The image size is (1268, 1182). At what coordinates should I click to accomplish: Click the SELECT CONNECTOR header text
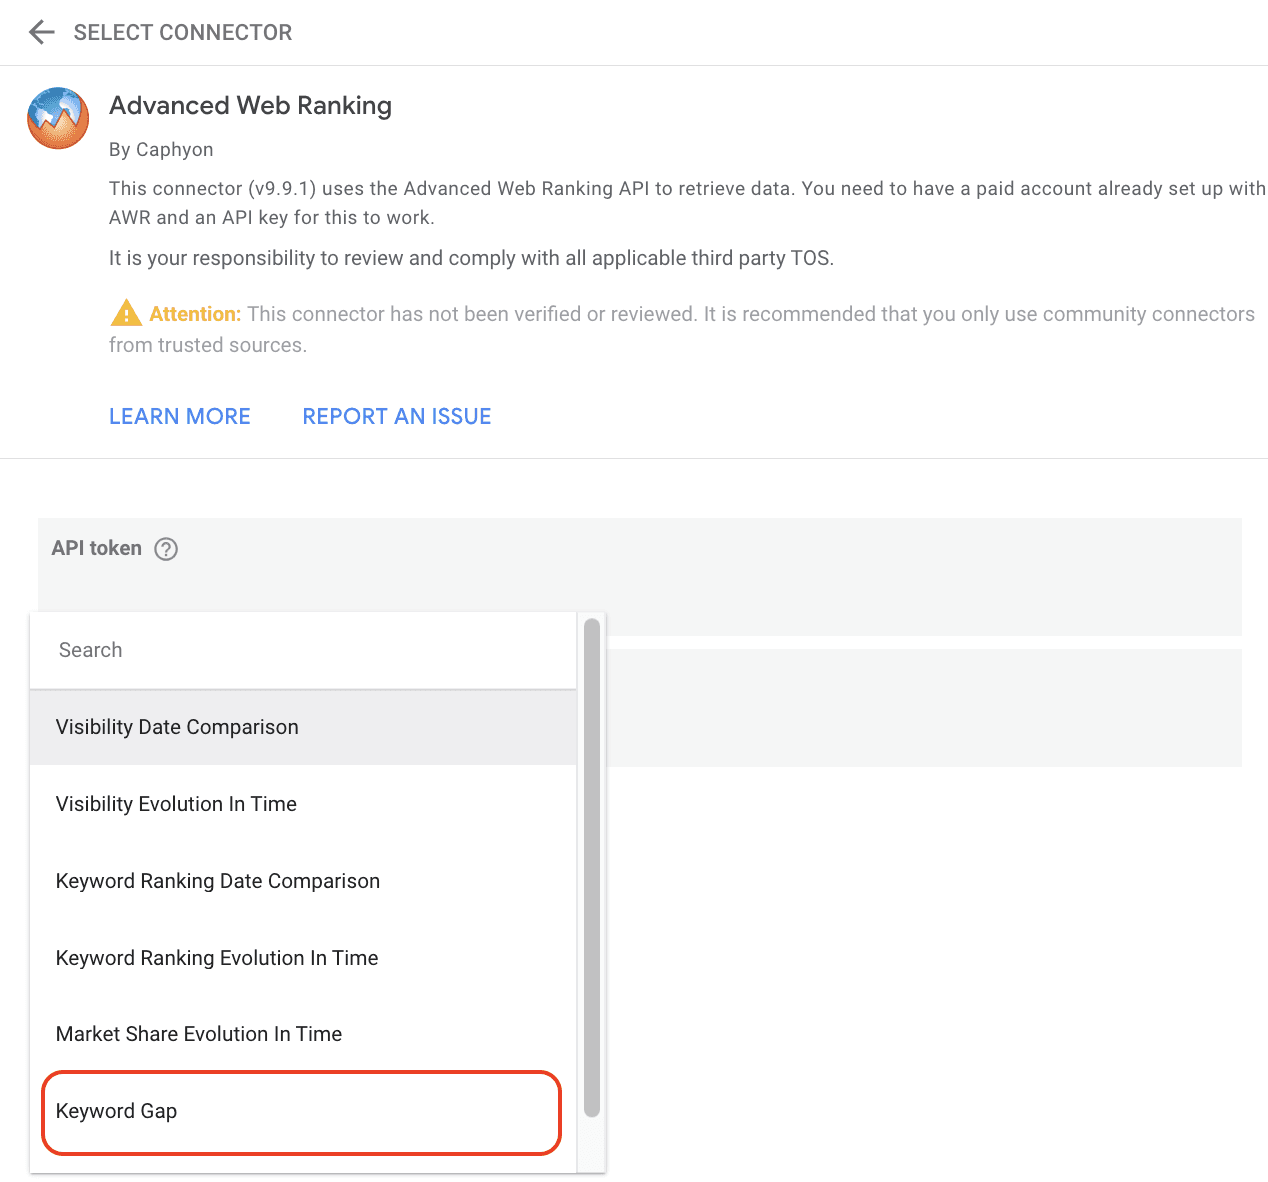click(183, 32)
